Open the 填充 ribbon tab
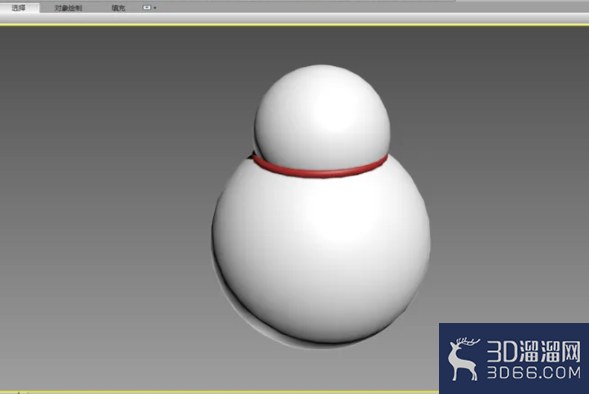589x394 pixels. [118, 8]
